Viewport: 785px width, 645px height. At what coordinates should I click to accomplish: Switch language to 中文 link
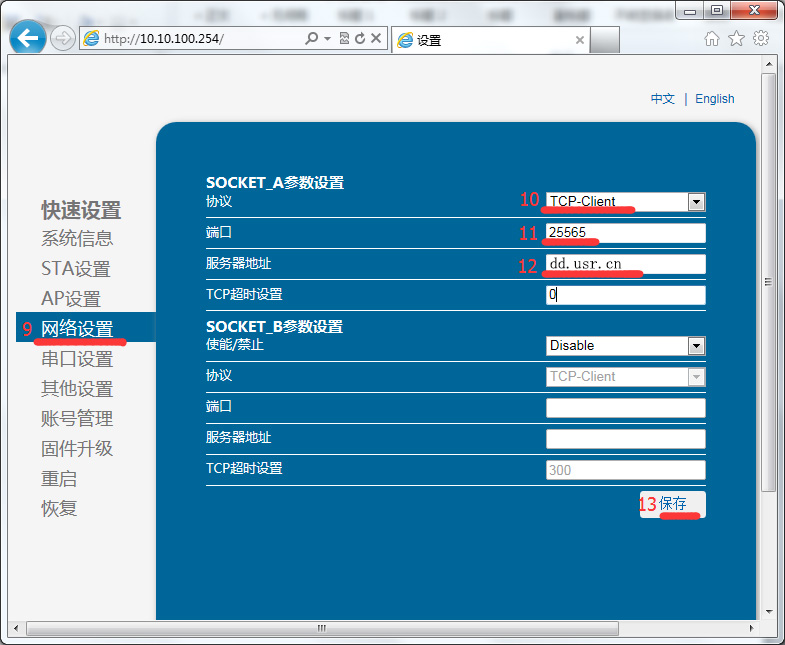click(662, 99)
